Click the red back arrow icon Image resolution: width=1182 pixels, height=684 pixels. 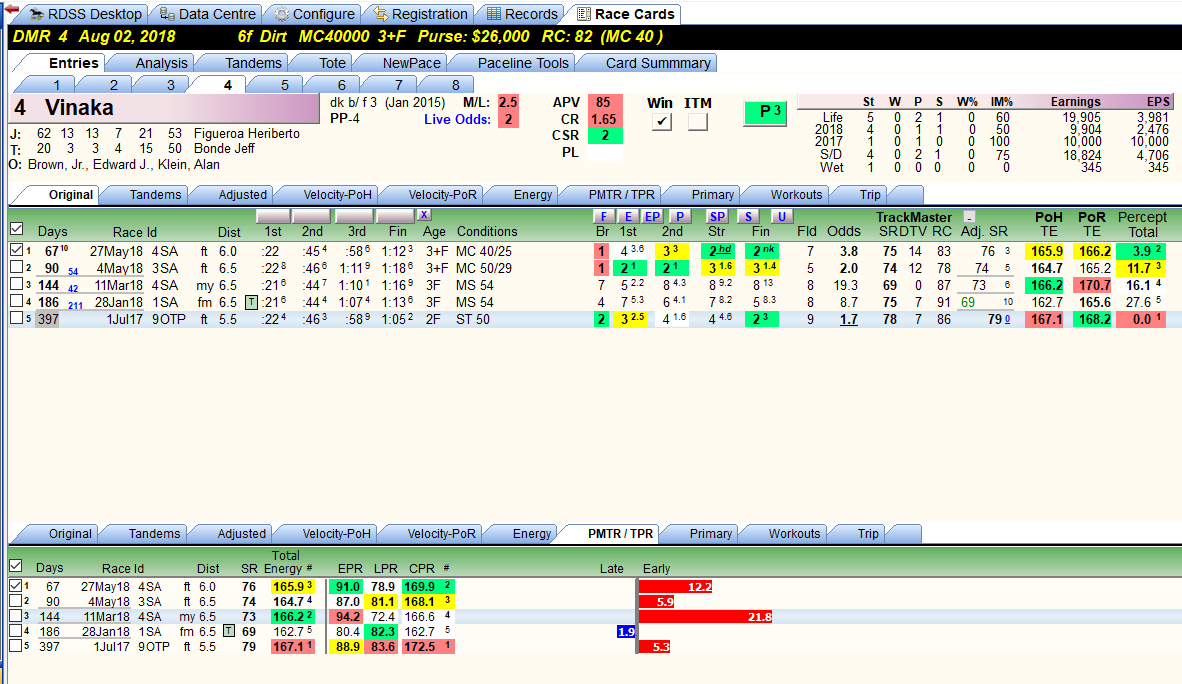click(x=11, y=9)
